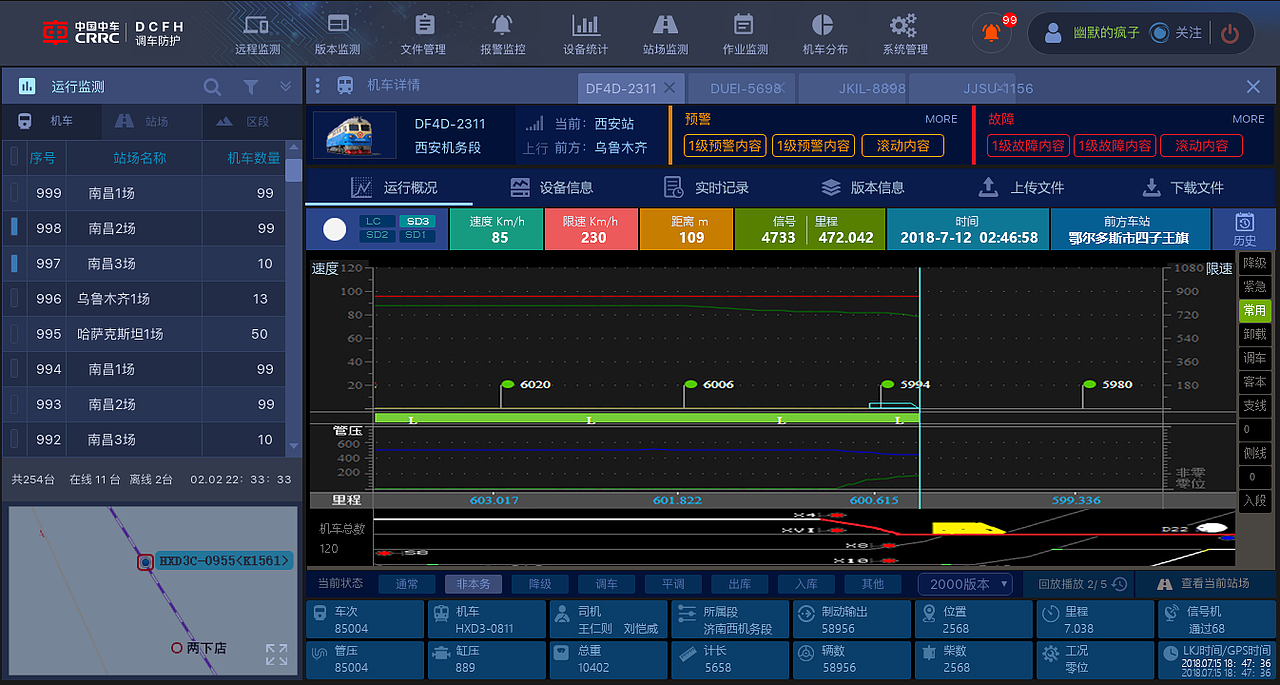
Task: Click 紧急 button on right sidebar
Action: click(x=1254, y=287)
